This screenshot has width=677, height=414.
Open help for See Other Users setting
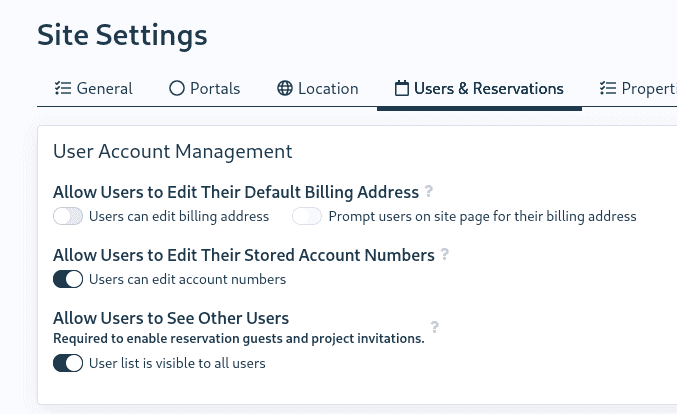click(435, 327)
